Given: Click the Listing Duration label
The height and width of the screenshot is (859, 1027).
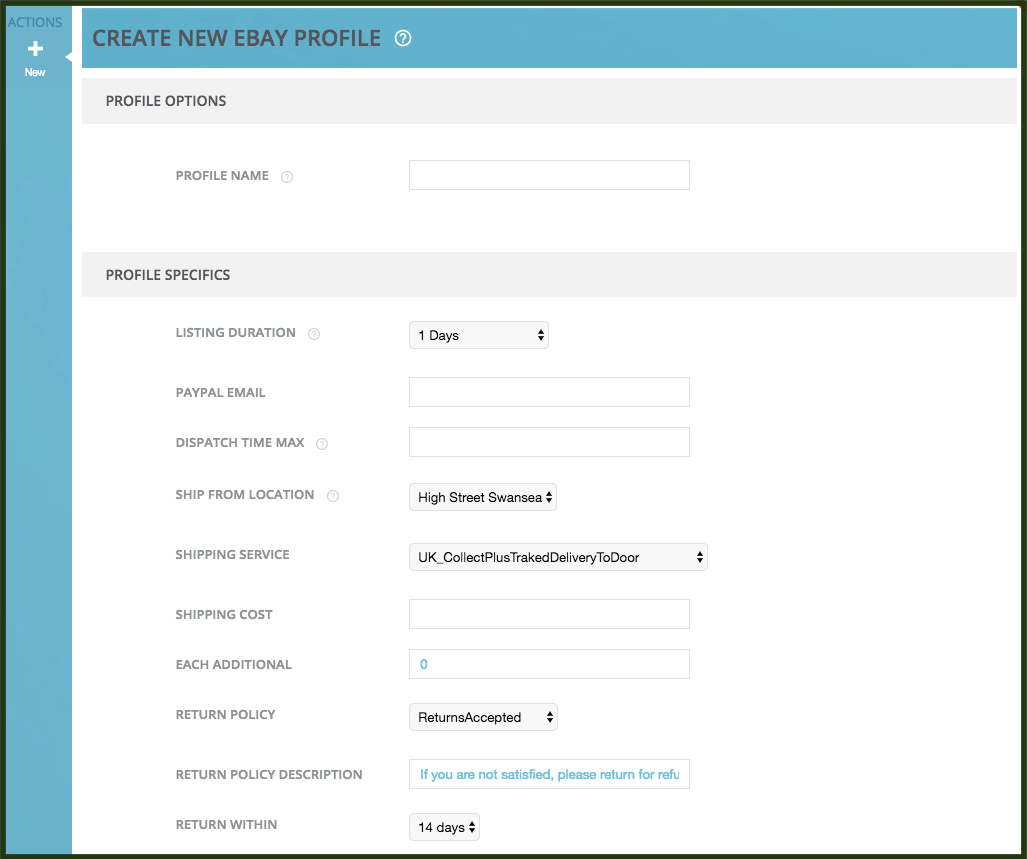Looking at the screenshot, I should point(236,333).
